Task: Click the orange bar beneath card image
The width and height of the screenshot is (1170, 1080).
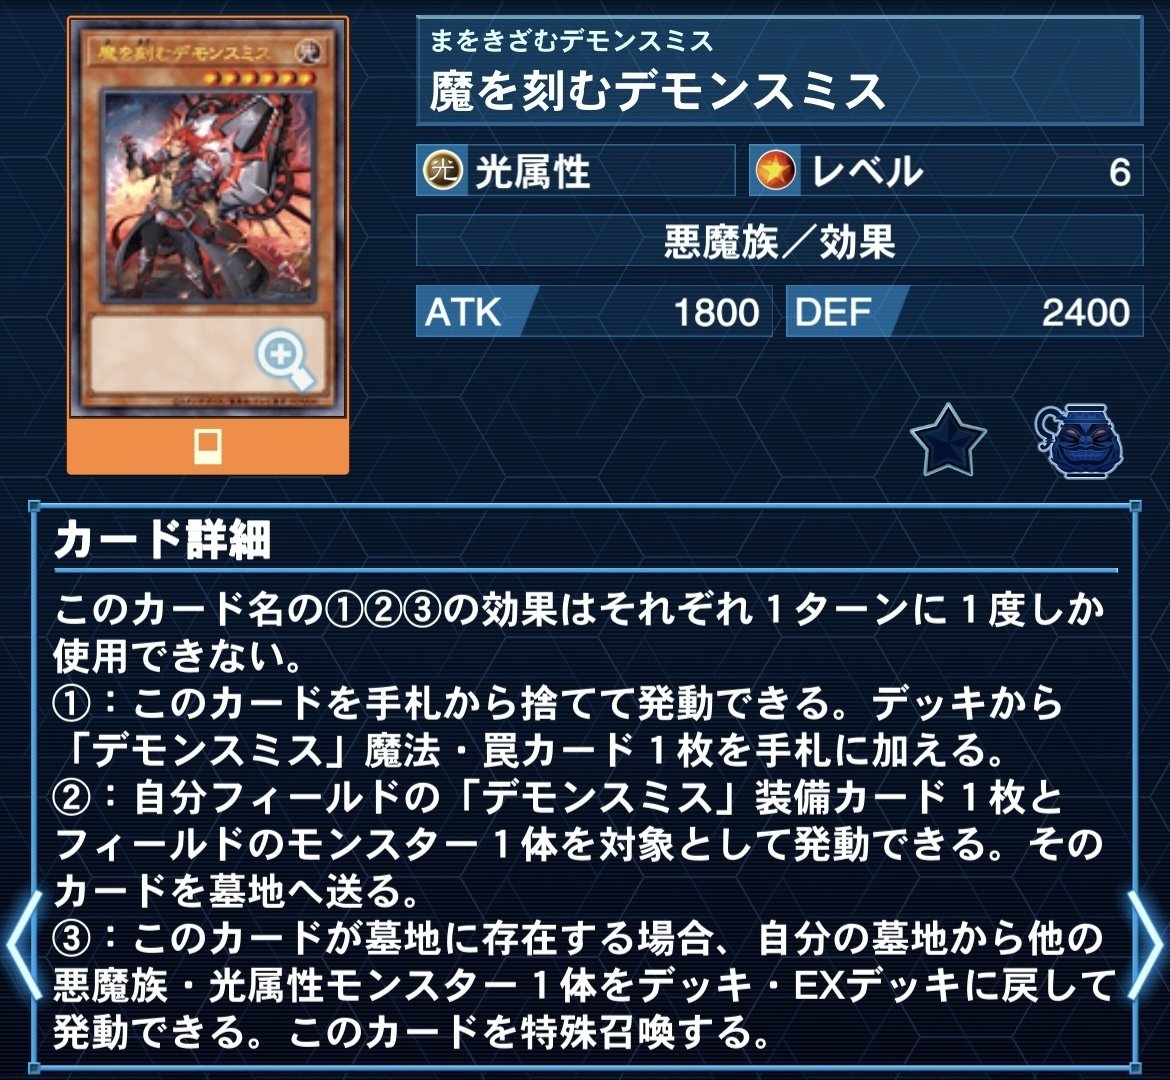Action: [208, 446]
